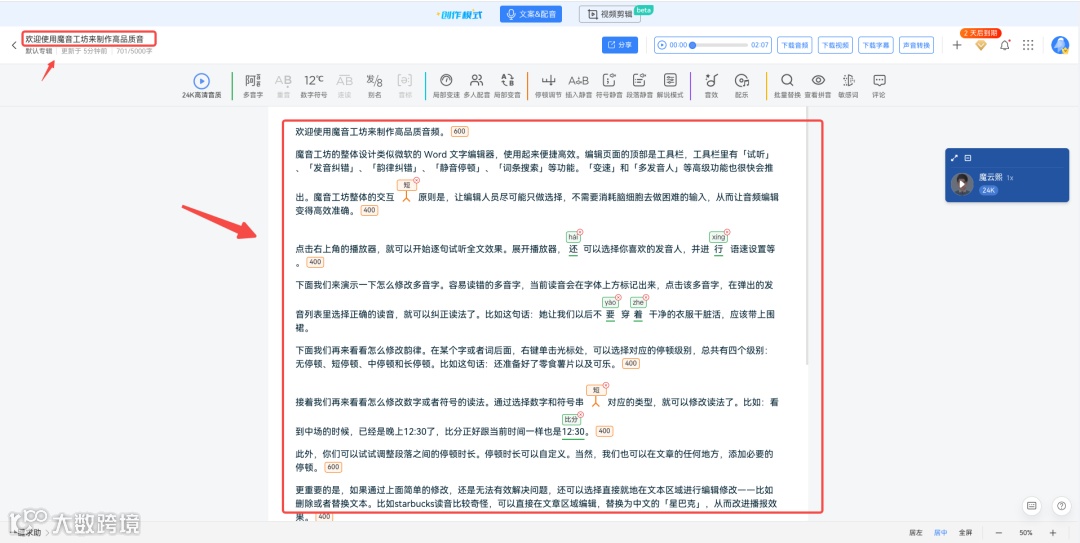Click the 敏感词 sensitive words tool
Image resolution: width=1080 pixels, height=543 pixels.
[x=849, y=86]
